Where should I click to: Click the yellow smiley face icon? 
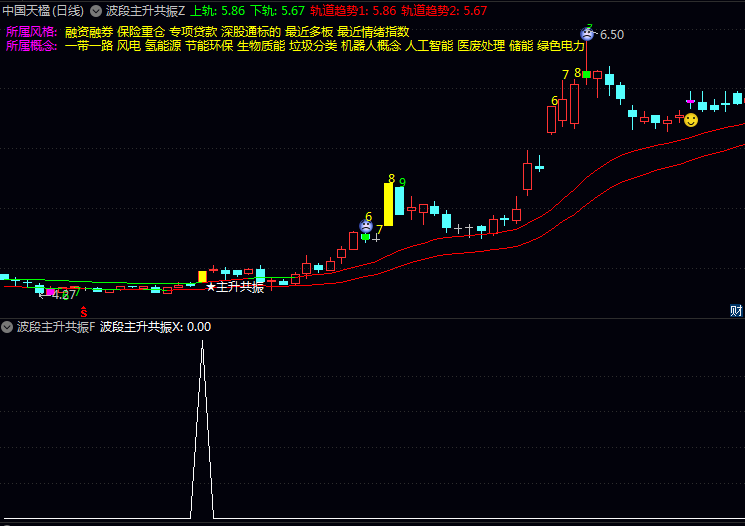click(x=691, y=120)
